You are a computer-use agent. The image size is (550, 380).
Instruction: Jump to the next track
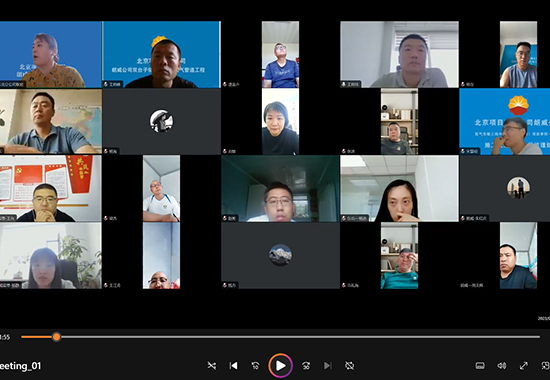[328, 366]
